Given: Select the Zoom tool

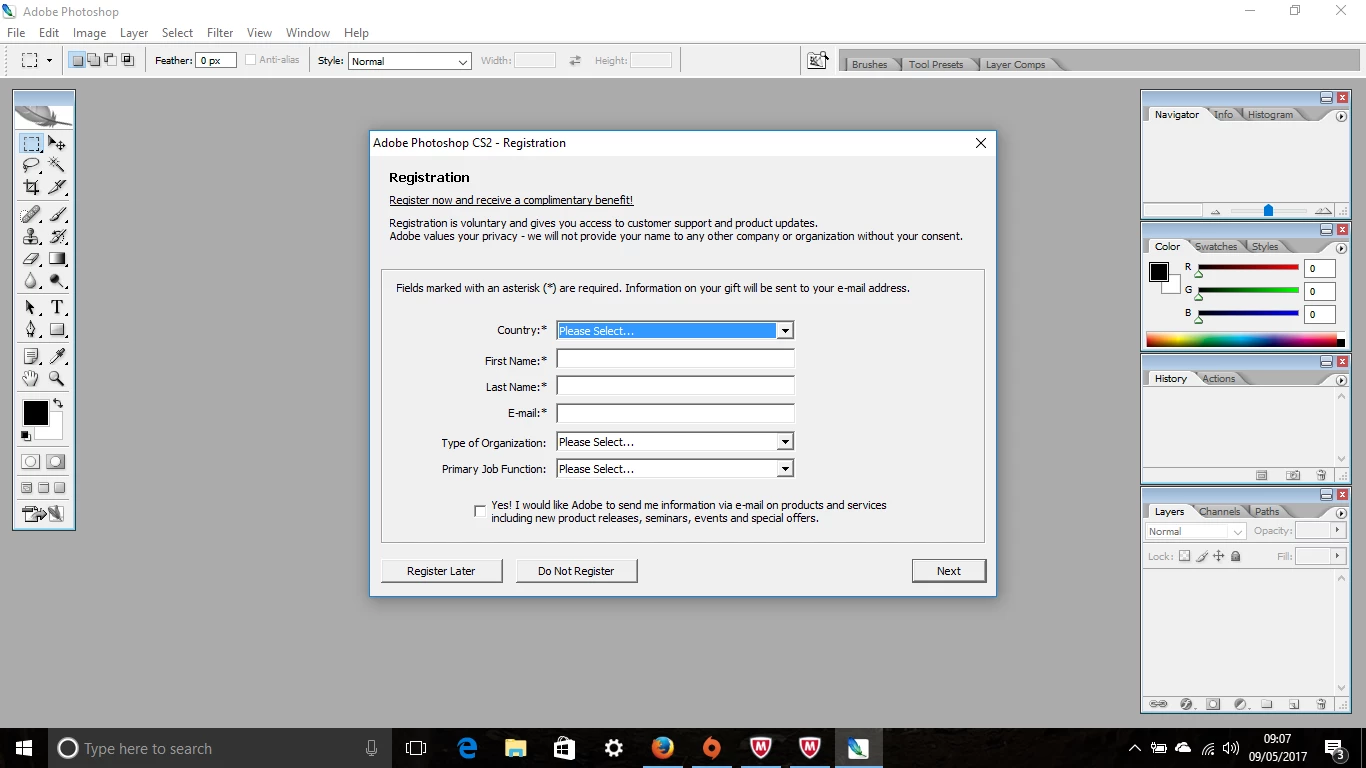Looking at the screenshot, I should tap(57, 378).
